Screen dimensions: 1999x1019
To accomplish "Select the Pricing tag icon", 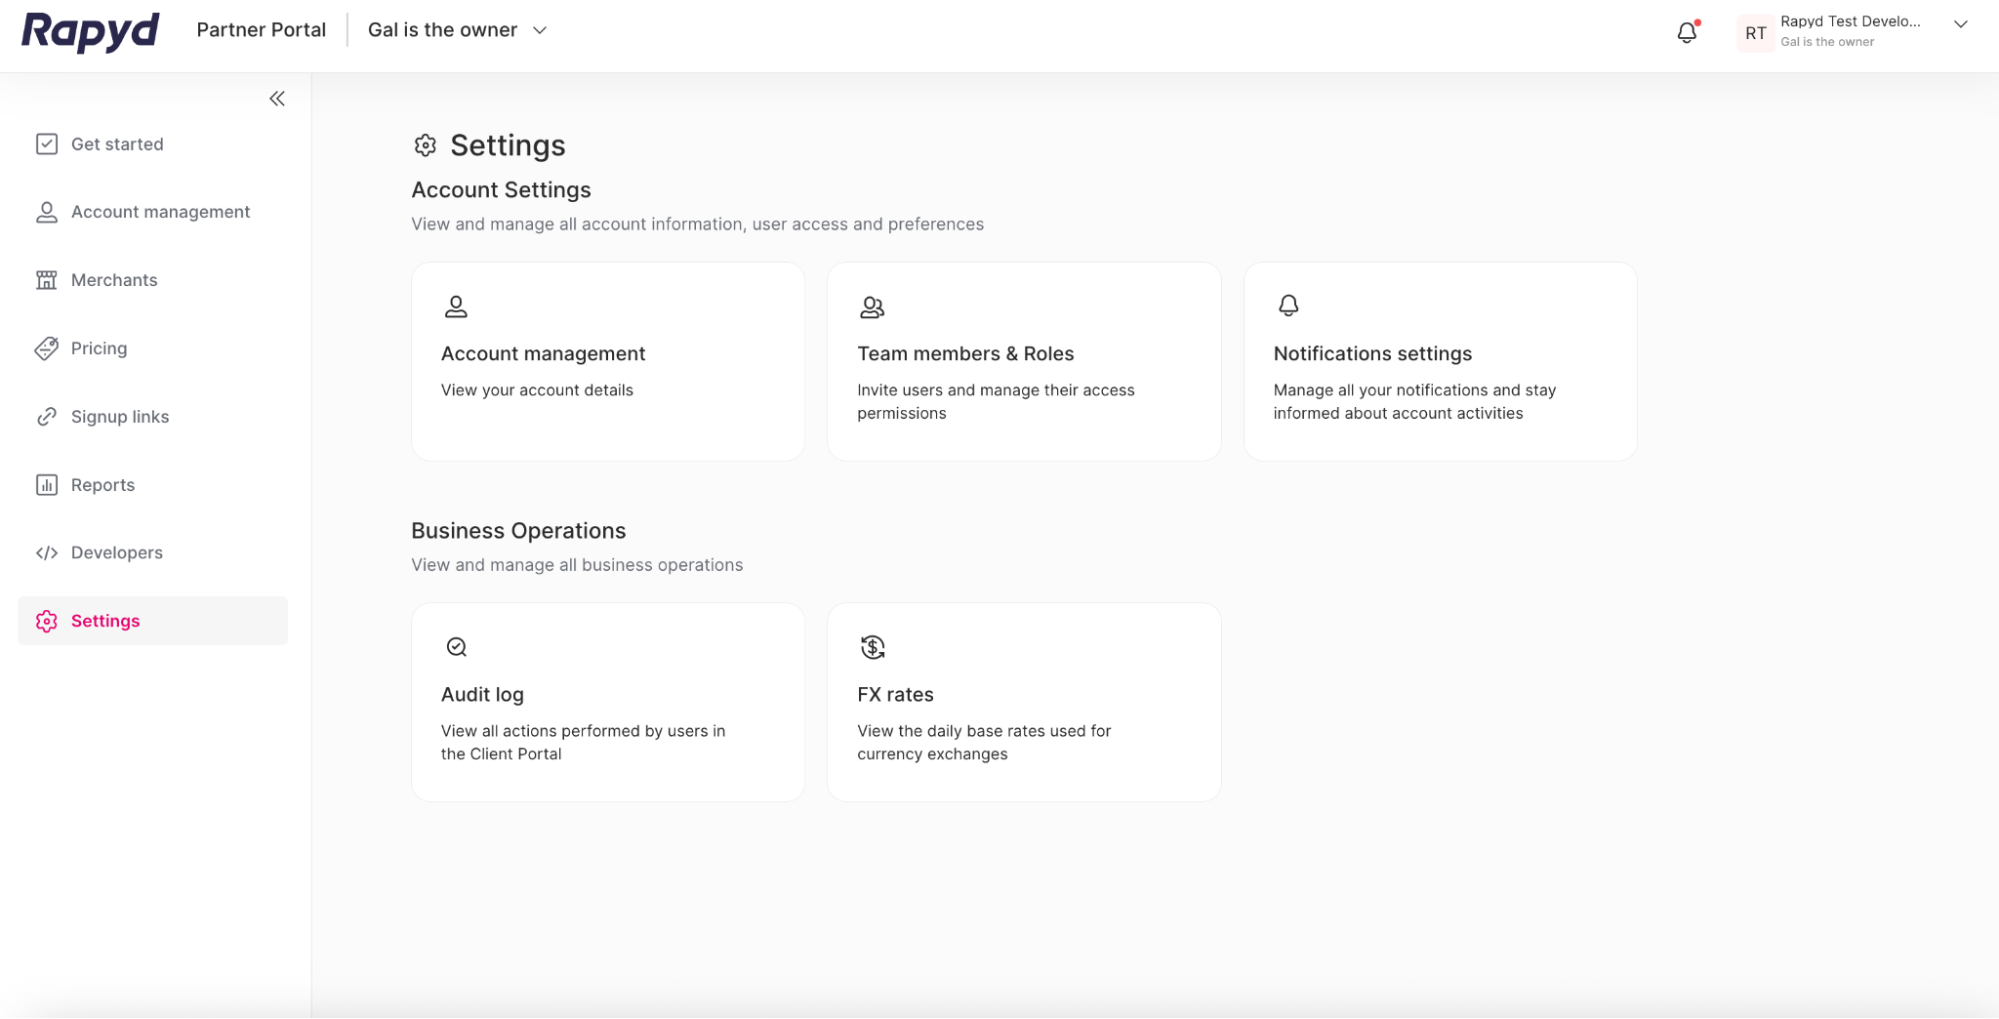I will click(x=46, y=348).
